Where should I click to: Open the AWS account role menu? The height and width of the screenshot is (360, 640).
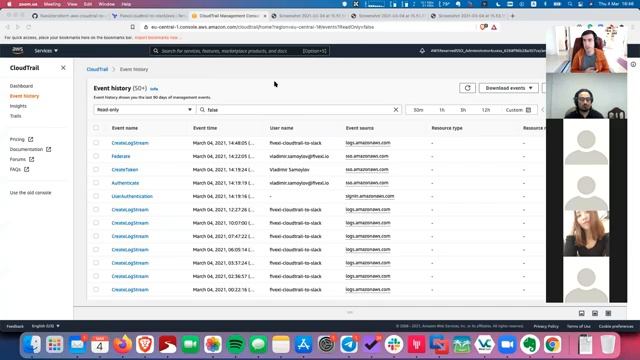tap(488, 51)
